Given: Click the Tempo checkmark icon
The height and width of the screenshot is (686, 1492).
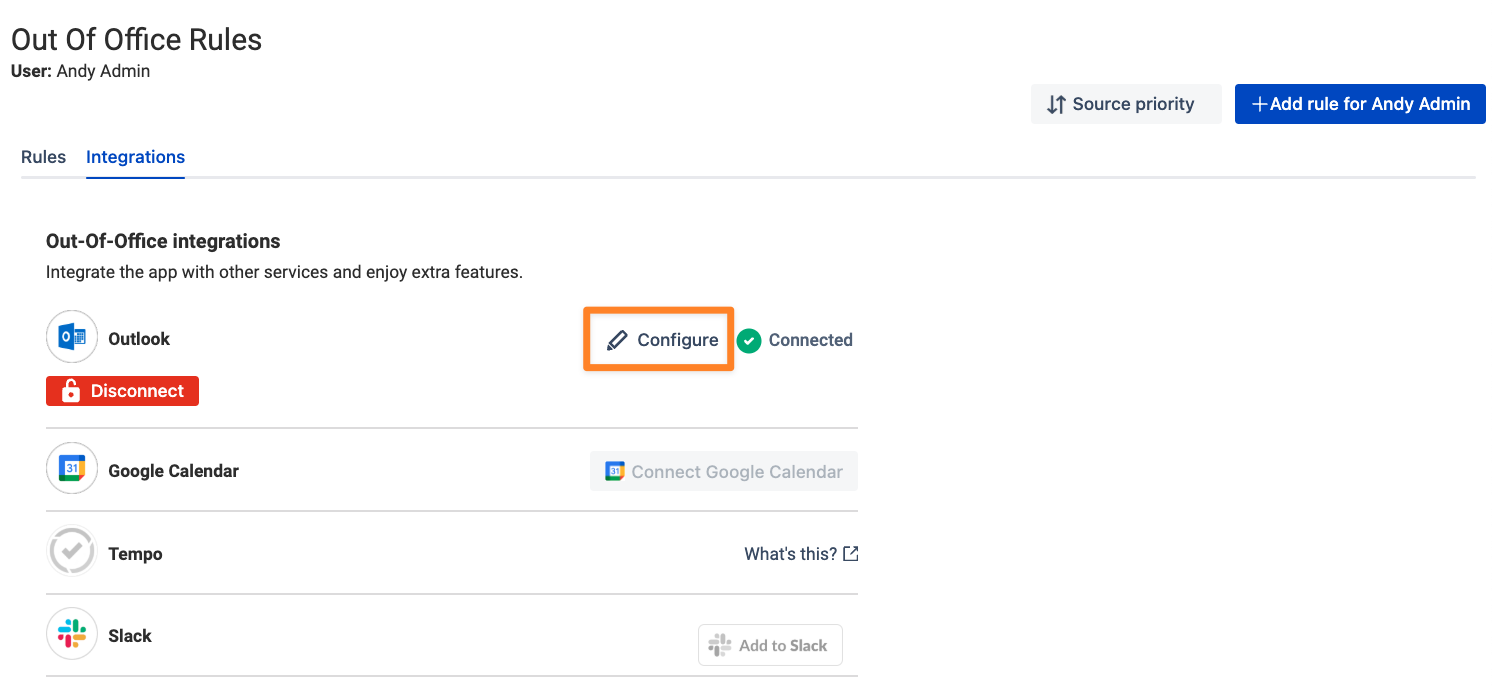Looking at the screenshot, I should [x=72, y=552].
